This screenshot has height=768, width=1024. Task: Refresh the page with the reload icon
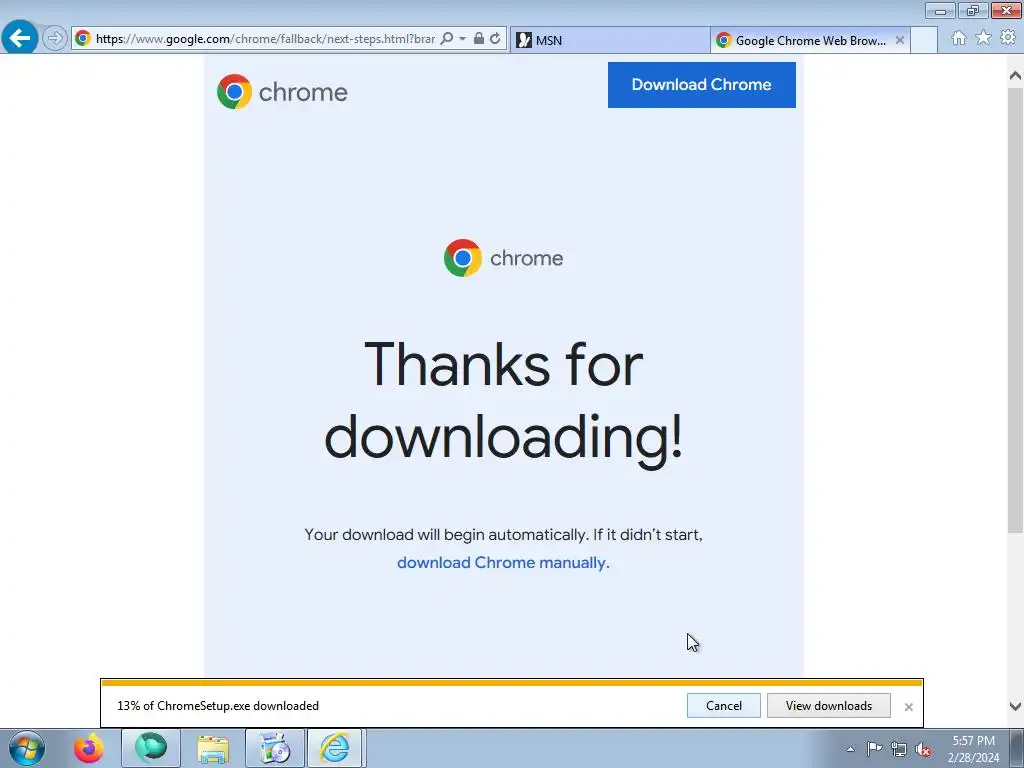(496, 39)
